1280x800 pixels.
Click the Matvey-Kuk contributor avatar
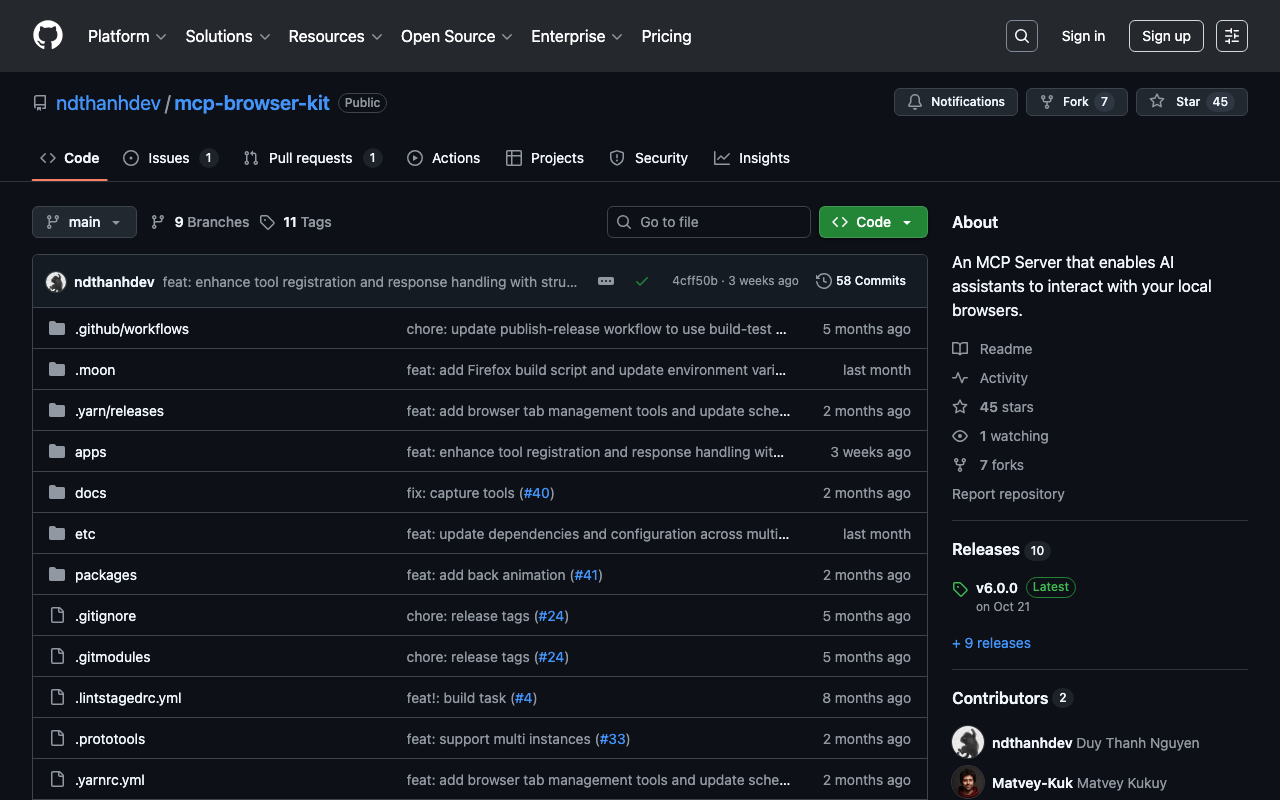coord(968,782)
